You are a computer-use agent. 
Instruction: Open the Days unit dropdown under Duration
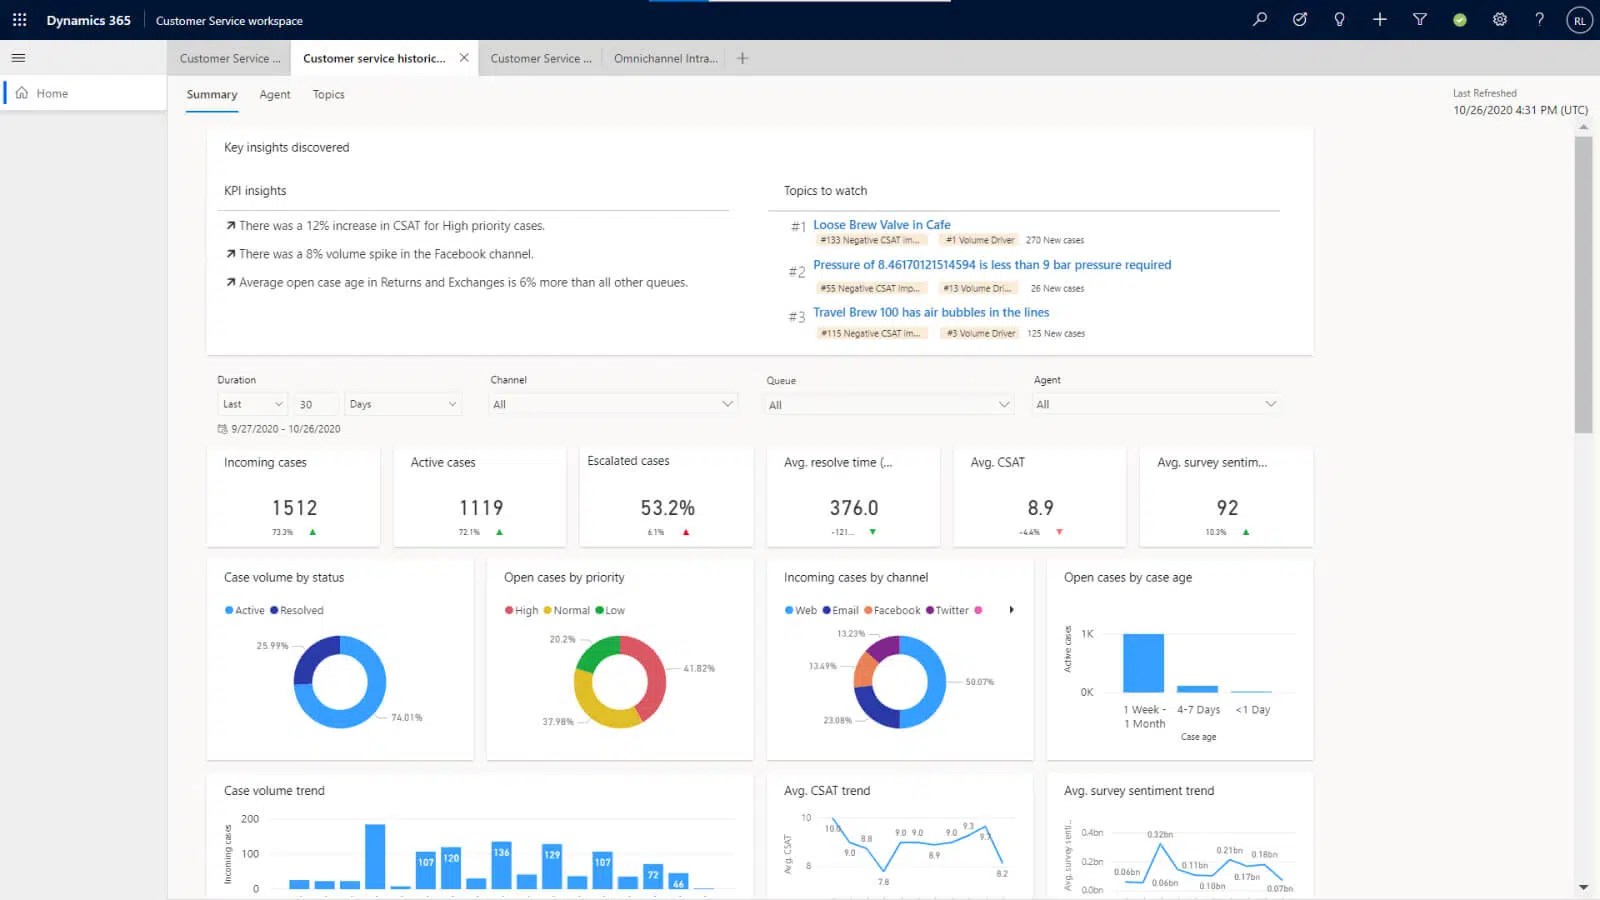(x=402, y=403)
